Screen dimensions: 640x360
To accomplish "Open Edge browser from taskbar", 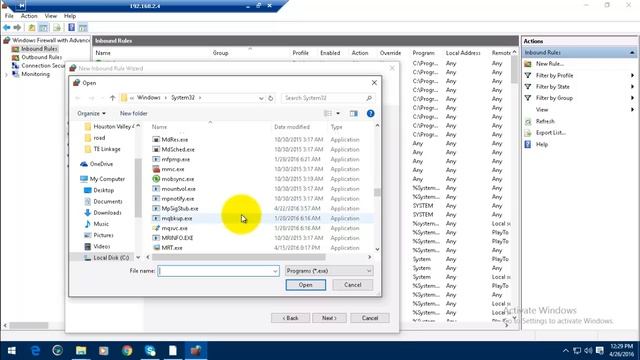I will 36,351.
